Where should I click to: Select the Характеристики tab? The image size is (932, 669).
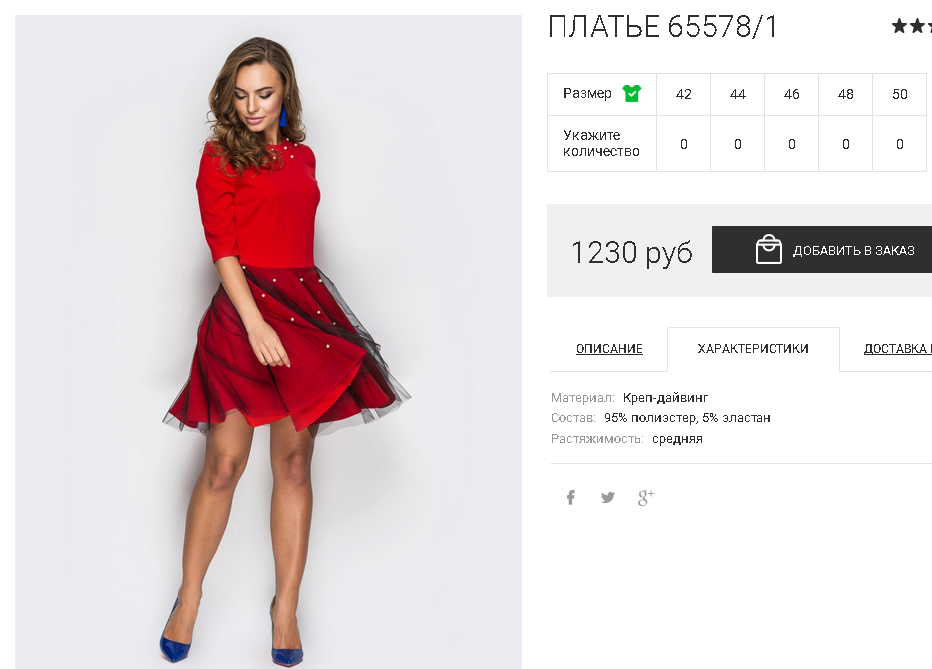click(x=753, y=349)
